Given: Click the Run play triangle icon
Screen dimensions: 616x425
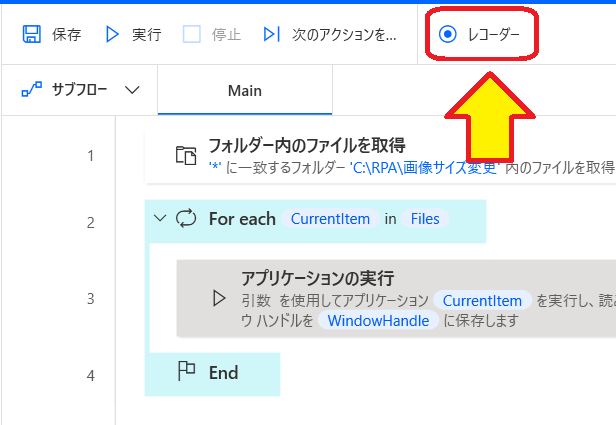Looking at the screenshot, I should click(x=113, y=35).
